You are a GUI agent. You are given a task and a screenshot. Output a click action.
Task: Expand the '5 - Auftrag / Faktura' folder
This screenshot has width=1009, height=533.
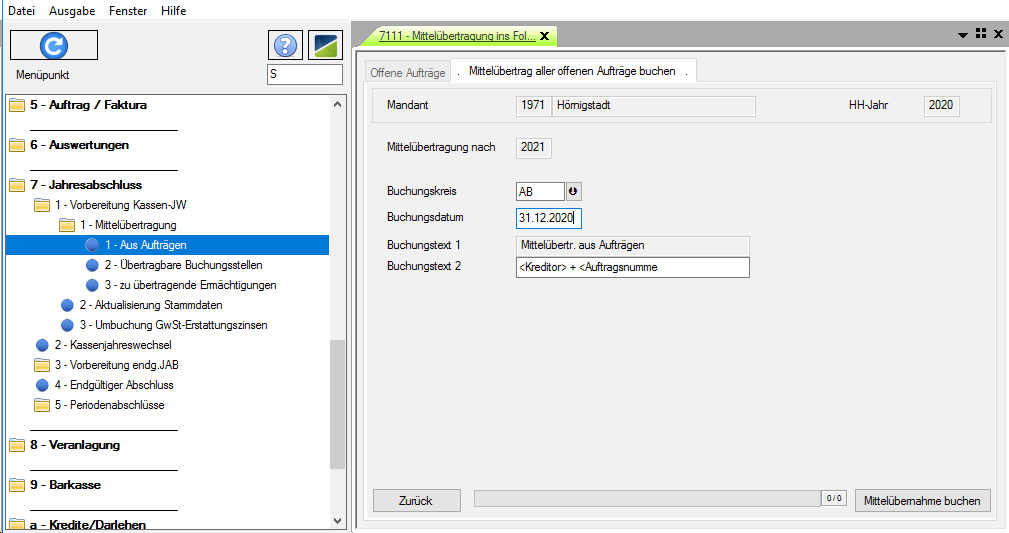[x=88, y=105]
